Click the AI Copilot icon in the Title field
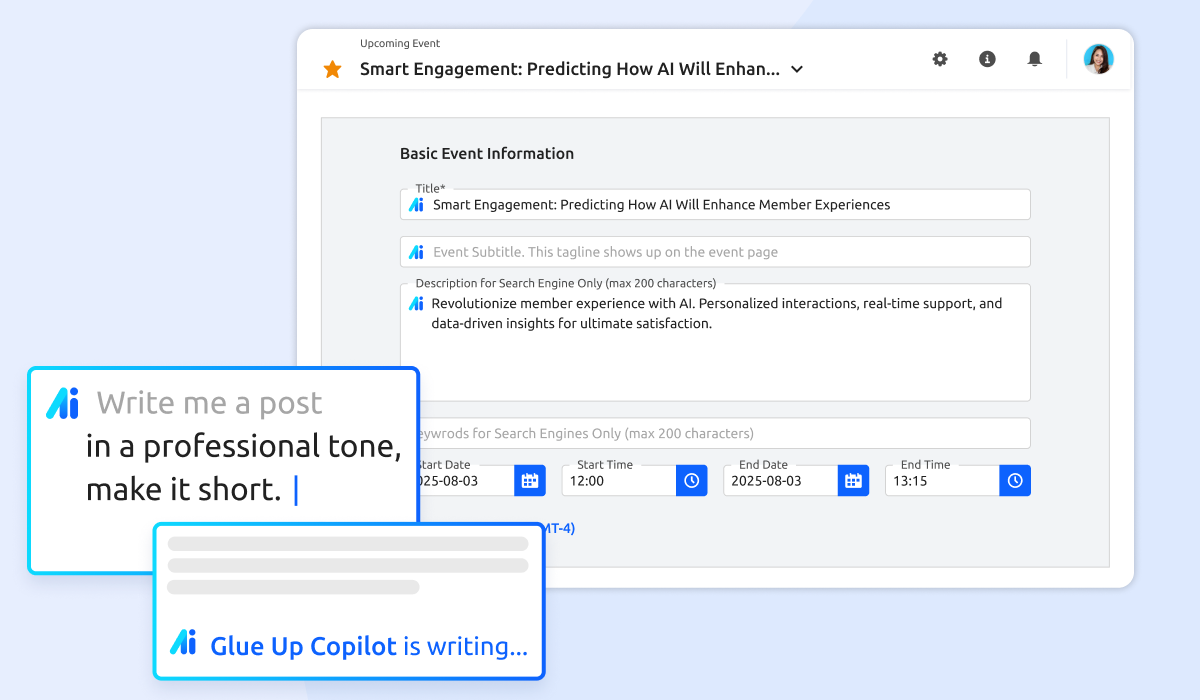The height and width of the screenshot is (700, 1200). click(x=416, y=203)
